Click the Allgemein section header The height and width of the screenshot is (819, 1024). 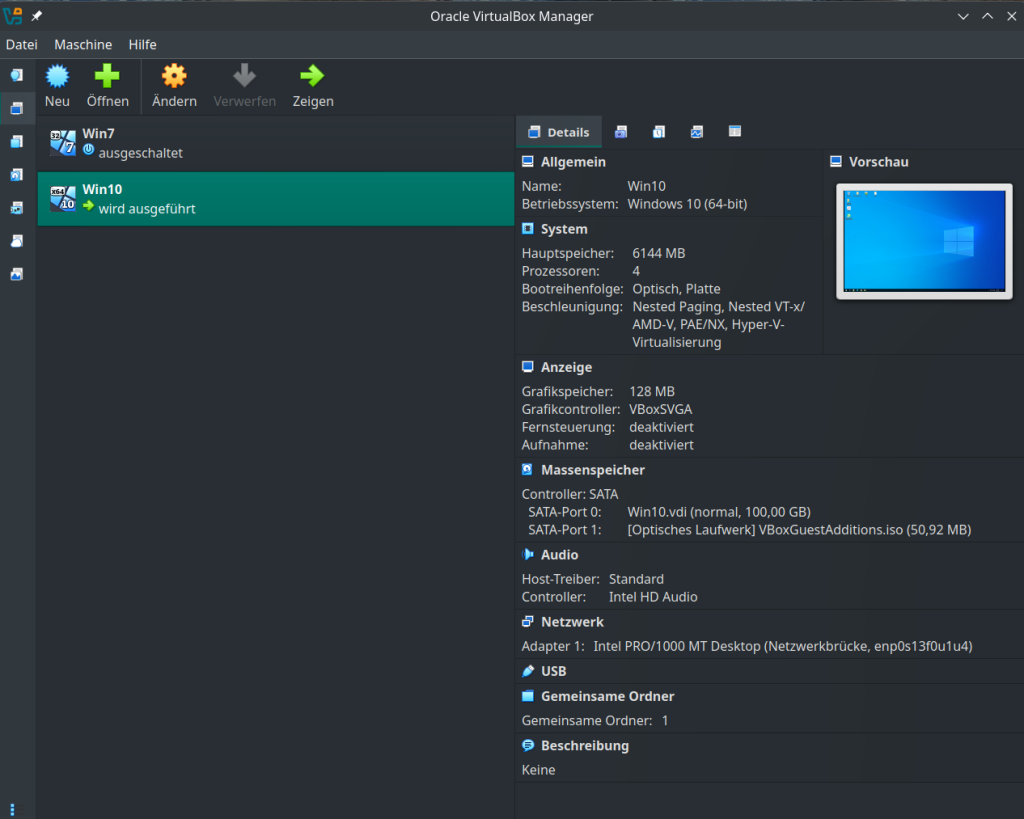point(573,162)
